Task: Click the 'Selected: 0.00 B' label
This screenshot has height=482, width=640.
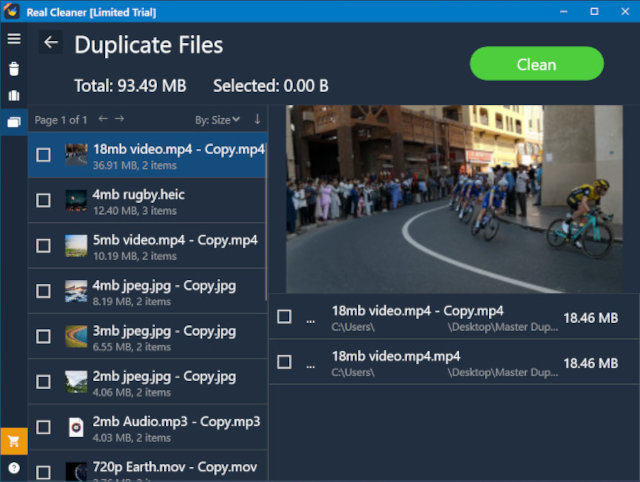Action: (271, 86)
